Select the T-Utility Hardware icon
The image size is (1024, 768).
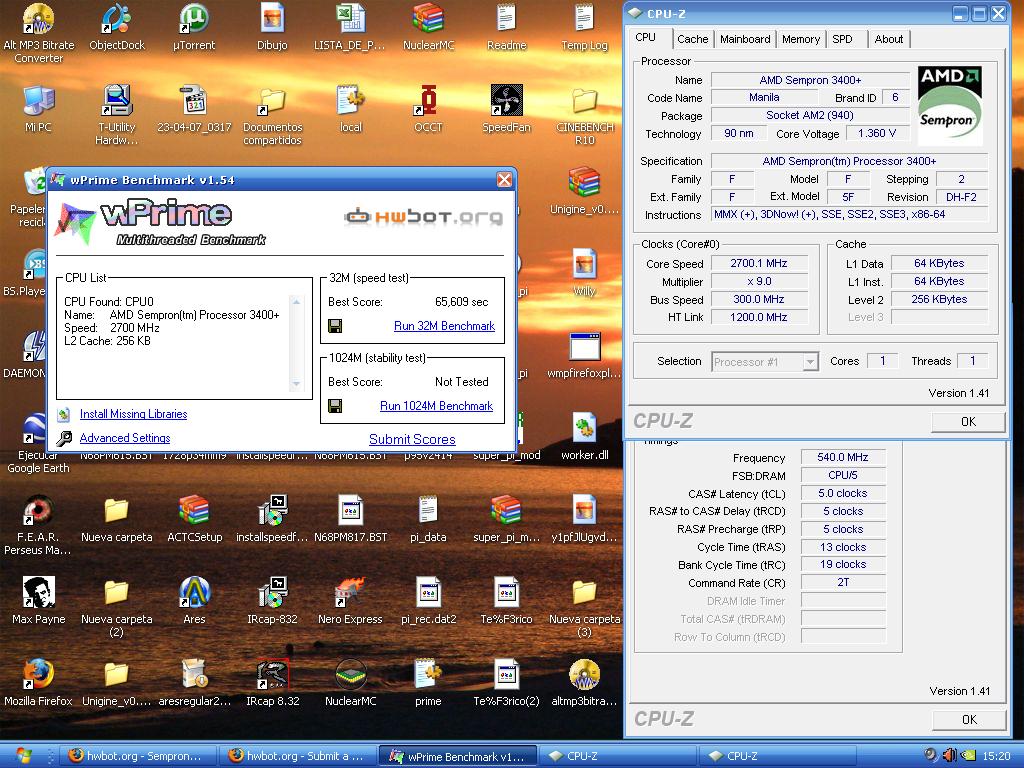click(117, 101)
